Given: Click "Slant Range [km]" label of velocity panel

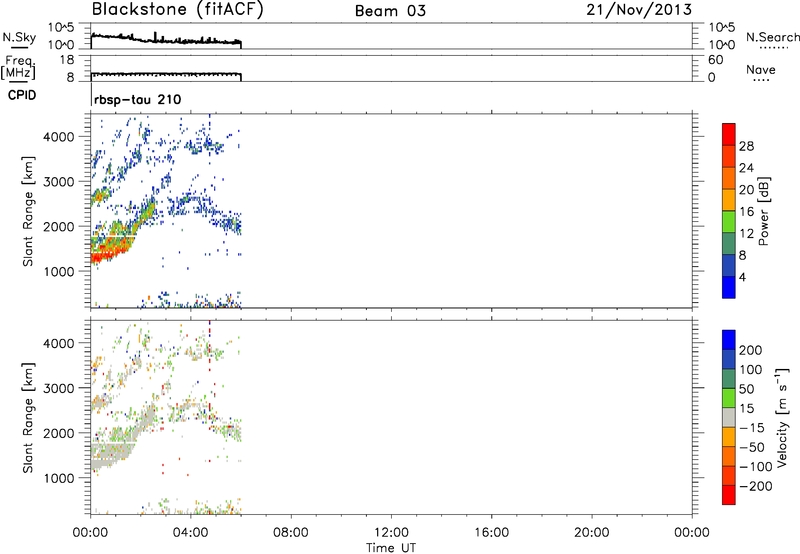Looking at the screenshot, I should (28, 418).
